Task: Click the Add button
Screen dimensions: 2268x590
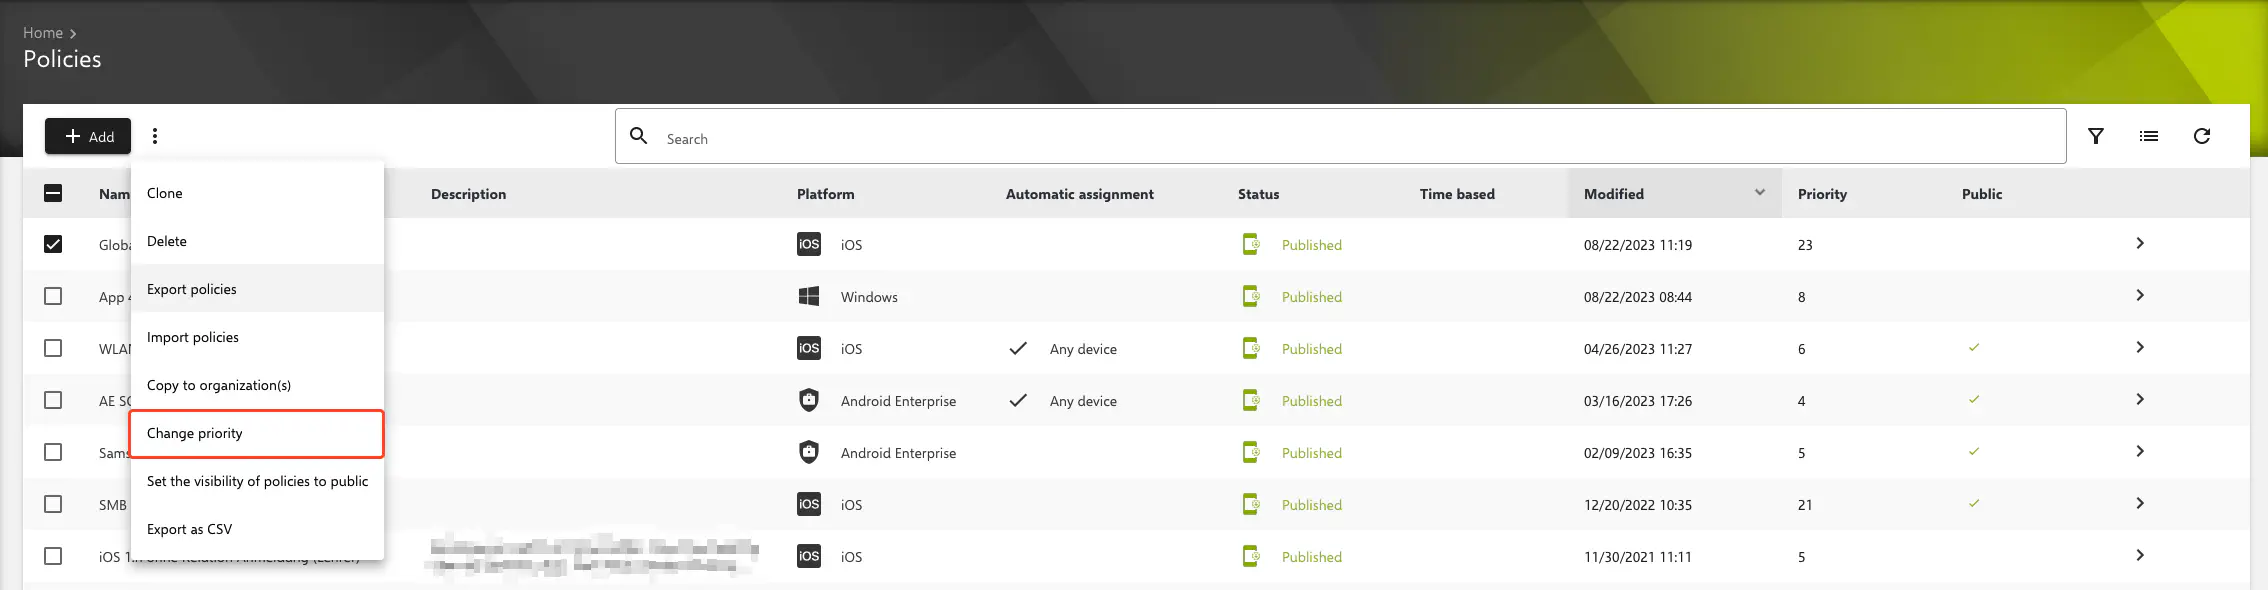Action: coord(88,136)
